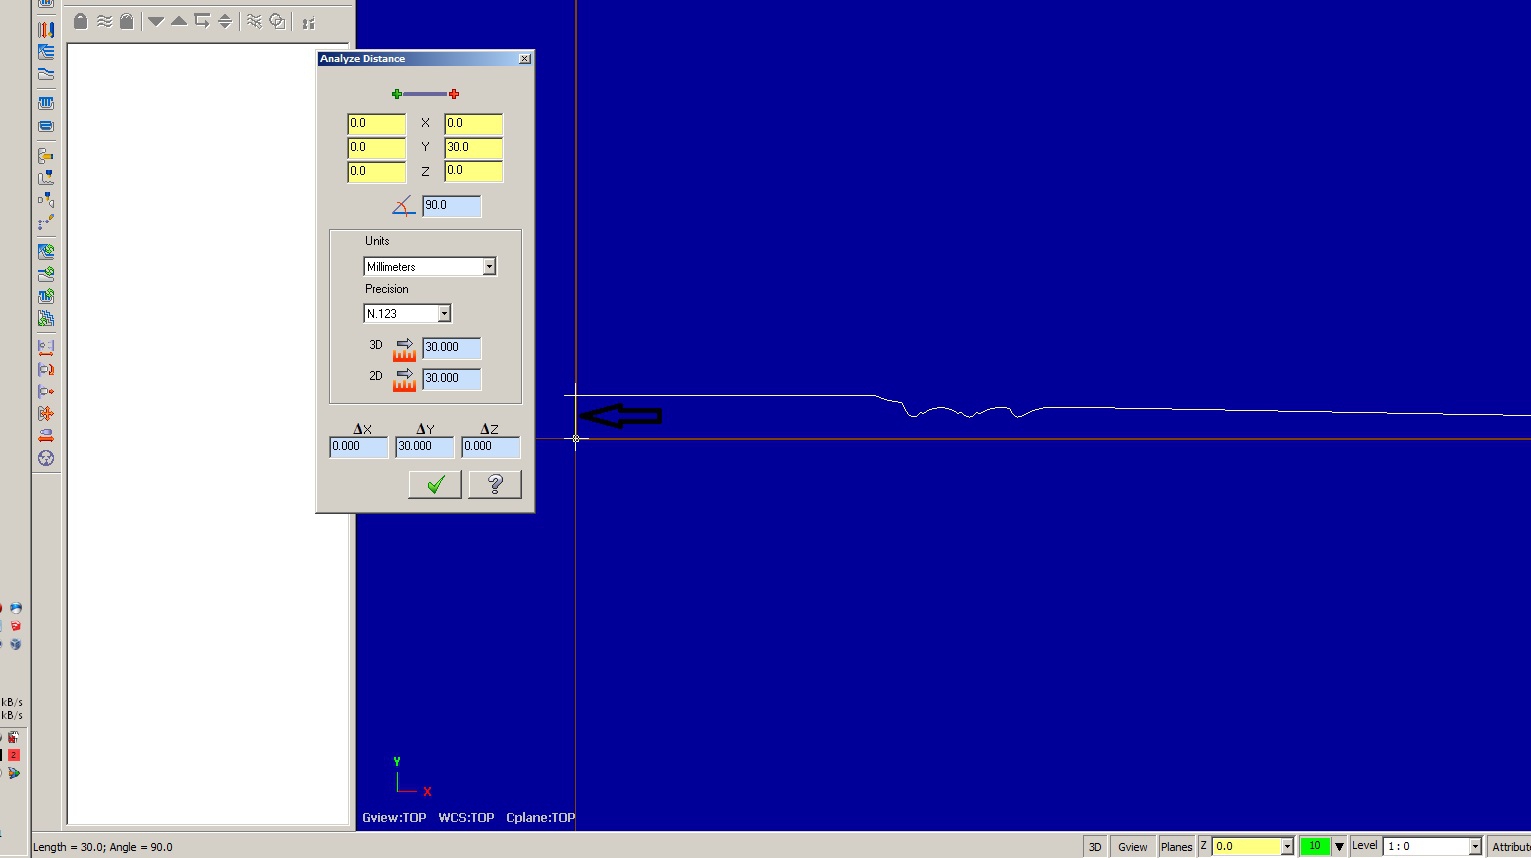Close the Analyze Distance dialog

point(524,59)
